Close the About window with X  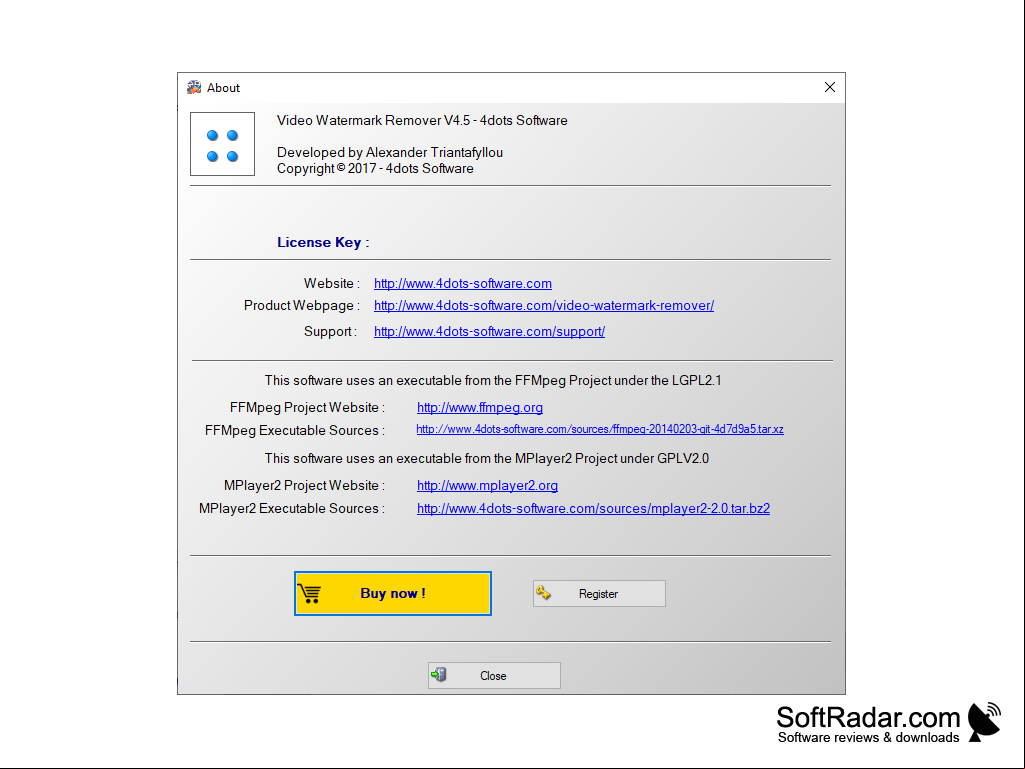pyautogui.click(x=830, y=87)
